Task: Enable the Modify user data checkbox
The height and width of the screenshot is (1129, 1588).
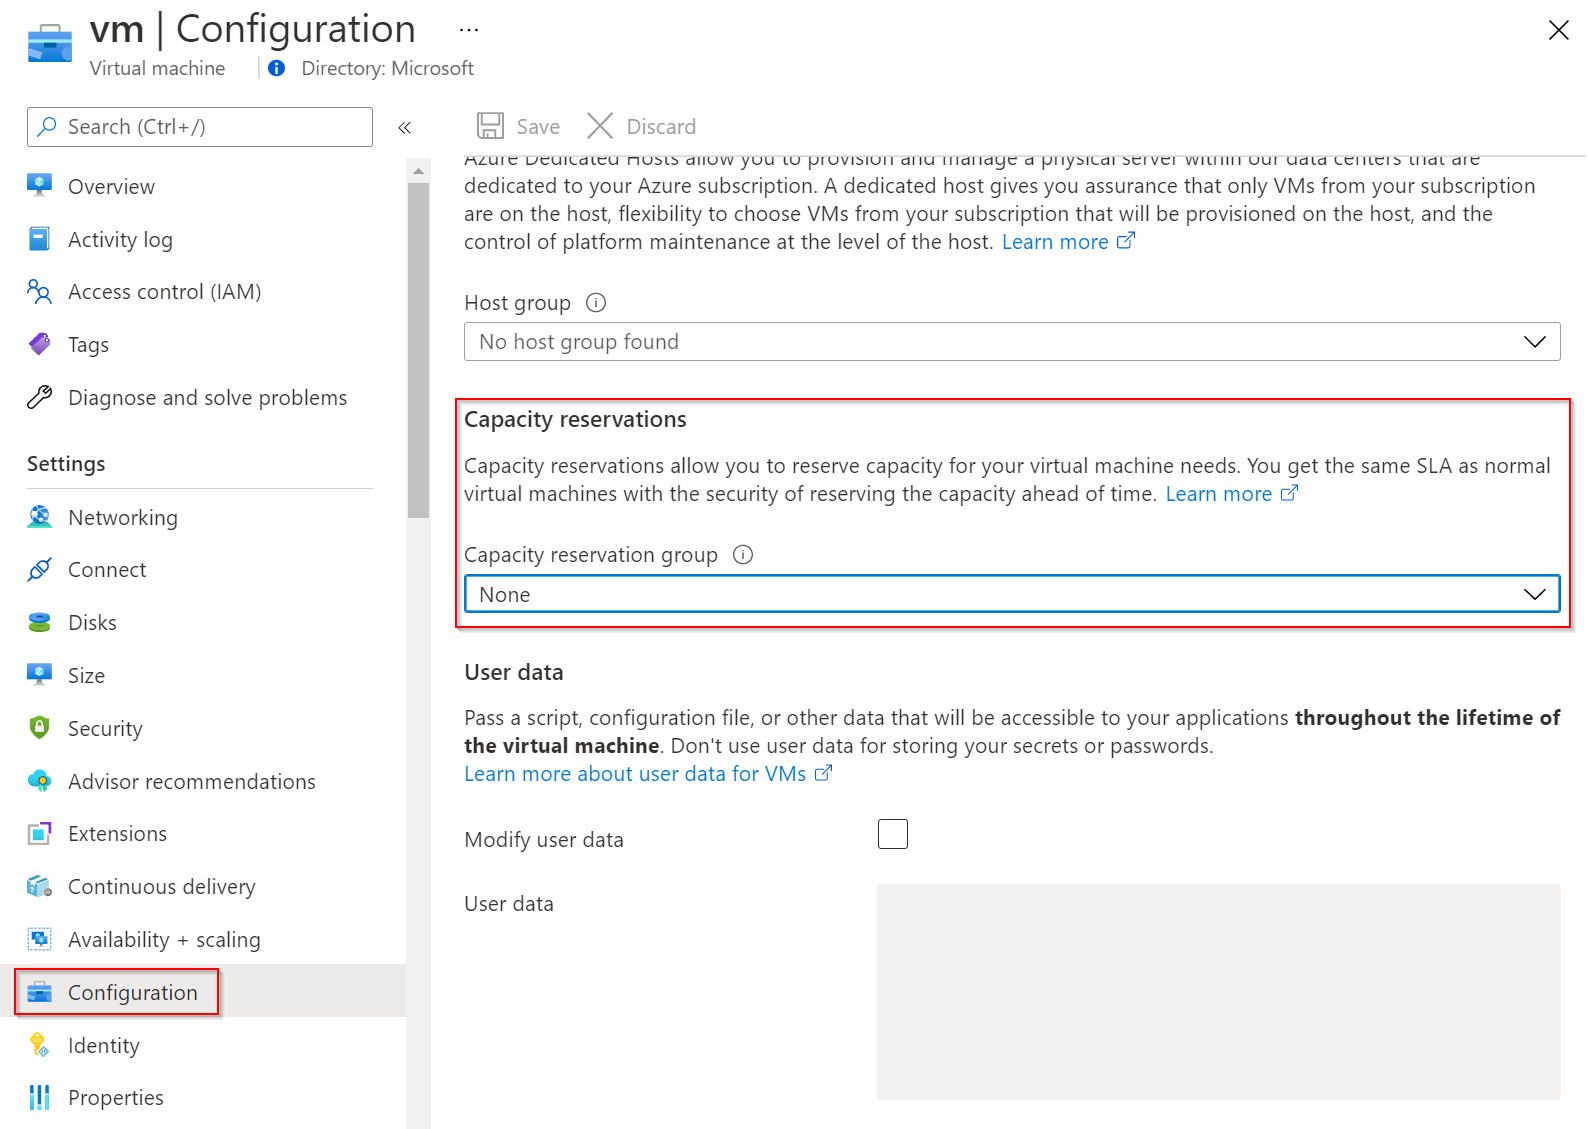Action: click(892, 834)
